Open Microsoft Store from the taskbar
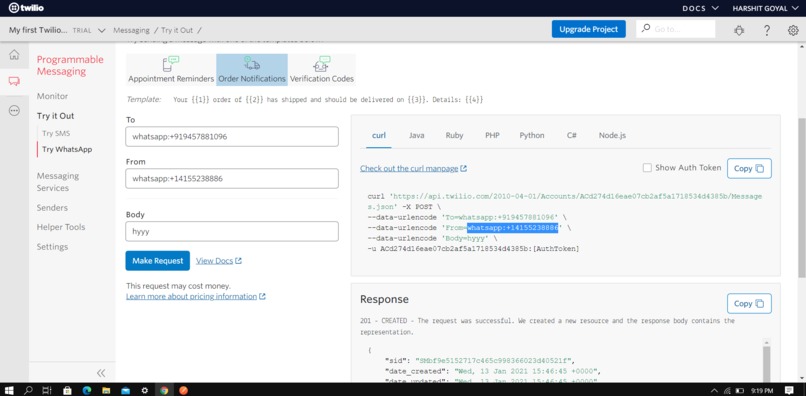Screen dimensions: 806x396 [x=67, y=390]
